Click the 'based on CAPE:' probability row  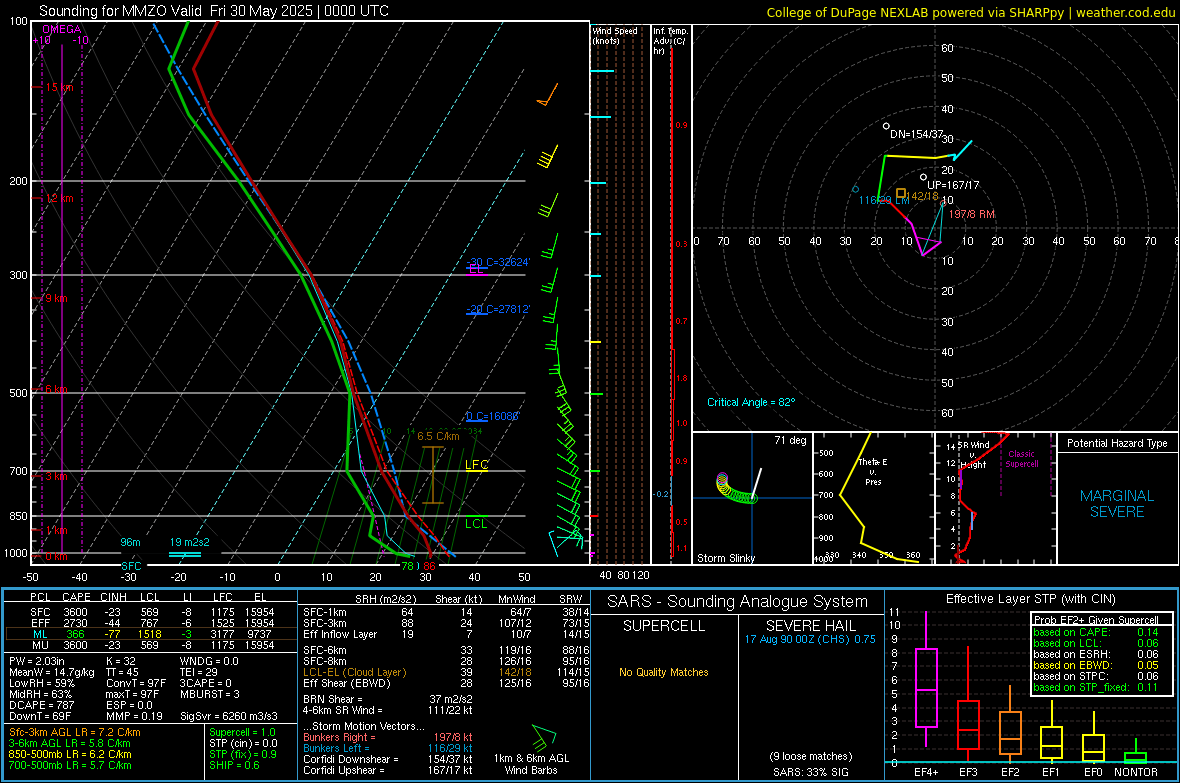pos(1096,632)
